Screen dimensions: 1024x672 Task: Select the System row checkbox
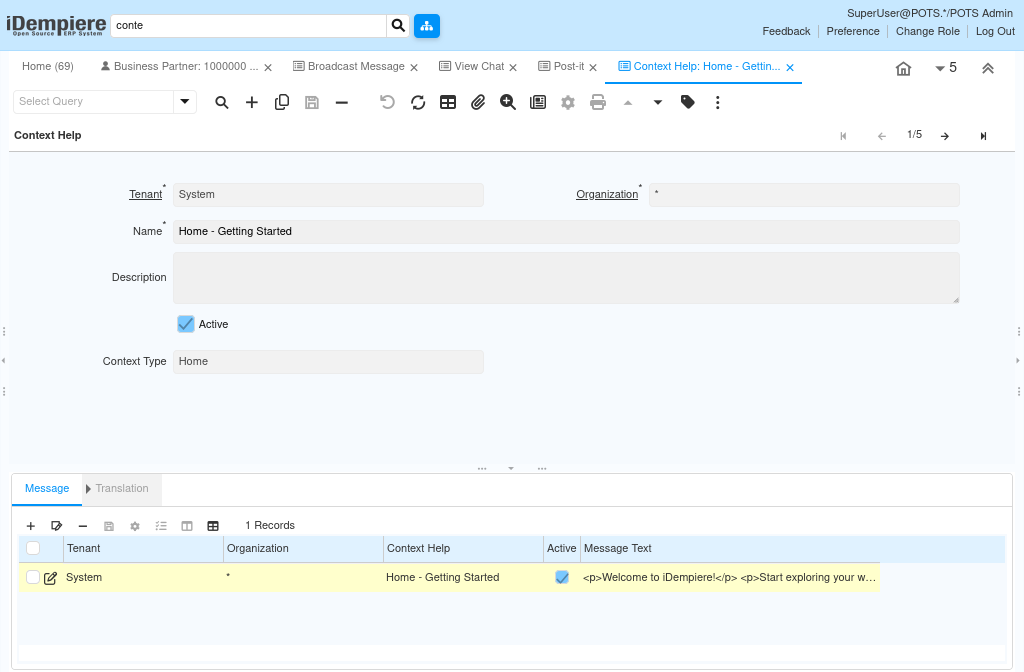pos(33,577)
